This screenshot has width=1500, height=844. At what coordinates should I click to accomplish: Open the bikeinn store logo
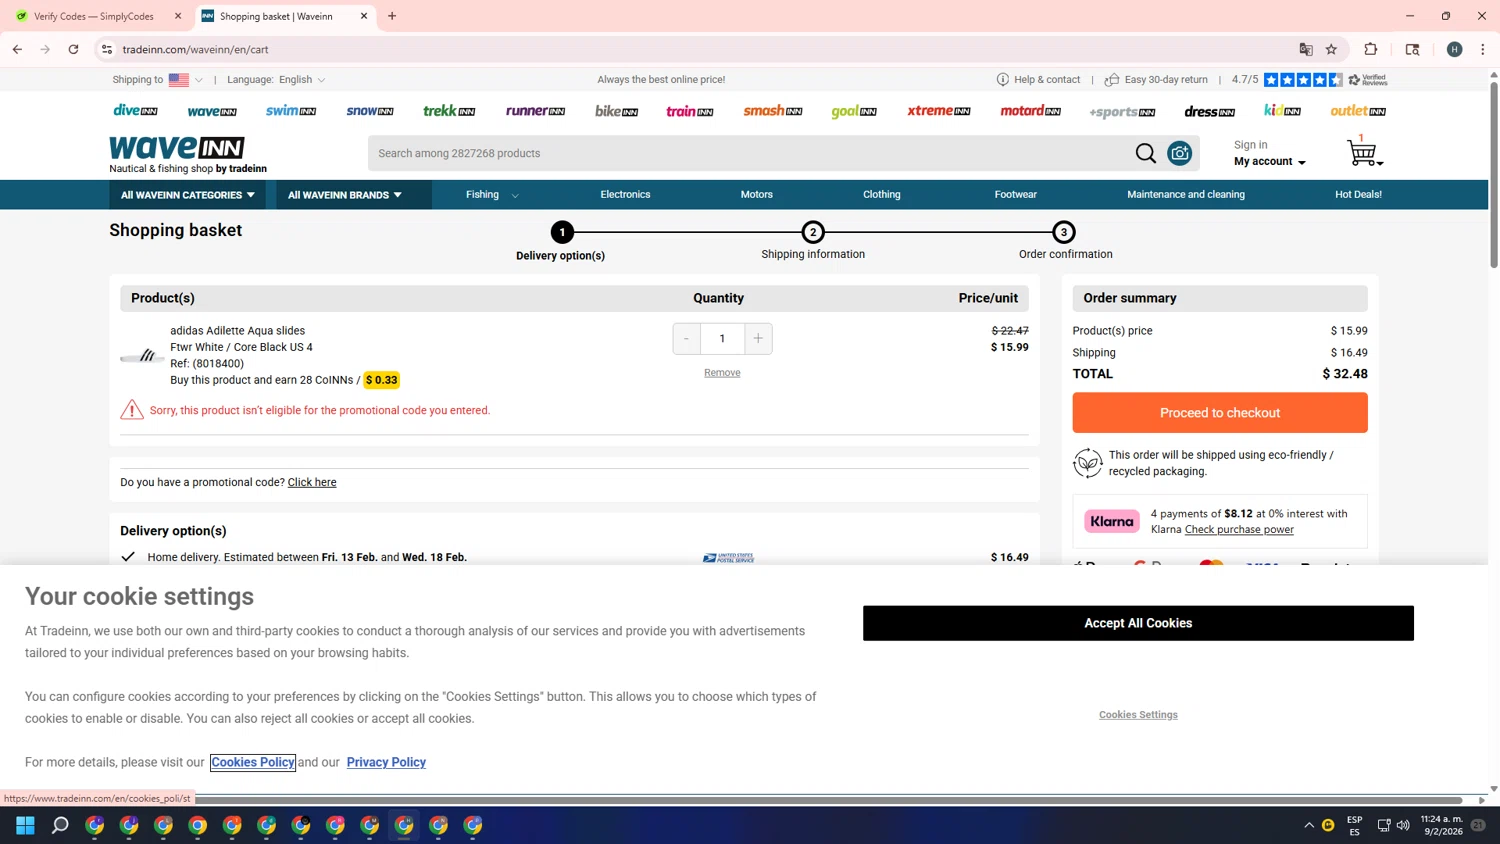616,111
